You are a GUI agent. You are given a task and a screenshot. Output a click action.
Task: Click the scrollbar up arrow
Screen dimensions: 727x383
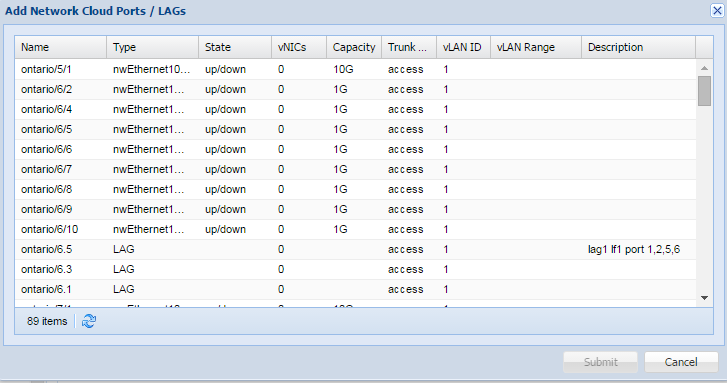pos(704,68)
